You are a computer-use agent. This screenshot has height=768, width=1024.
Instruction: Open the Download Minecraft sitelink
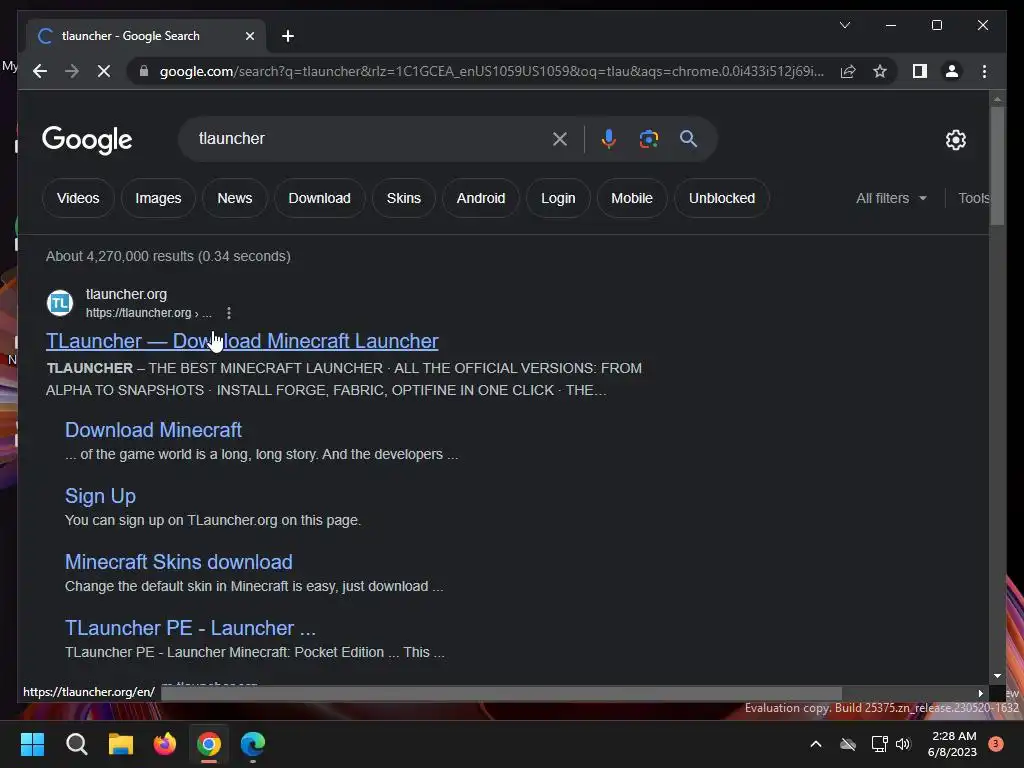(x=153, y=430)
